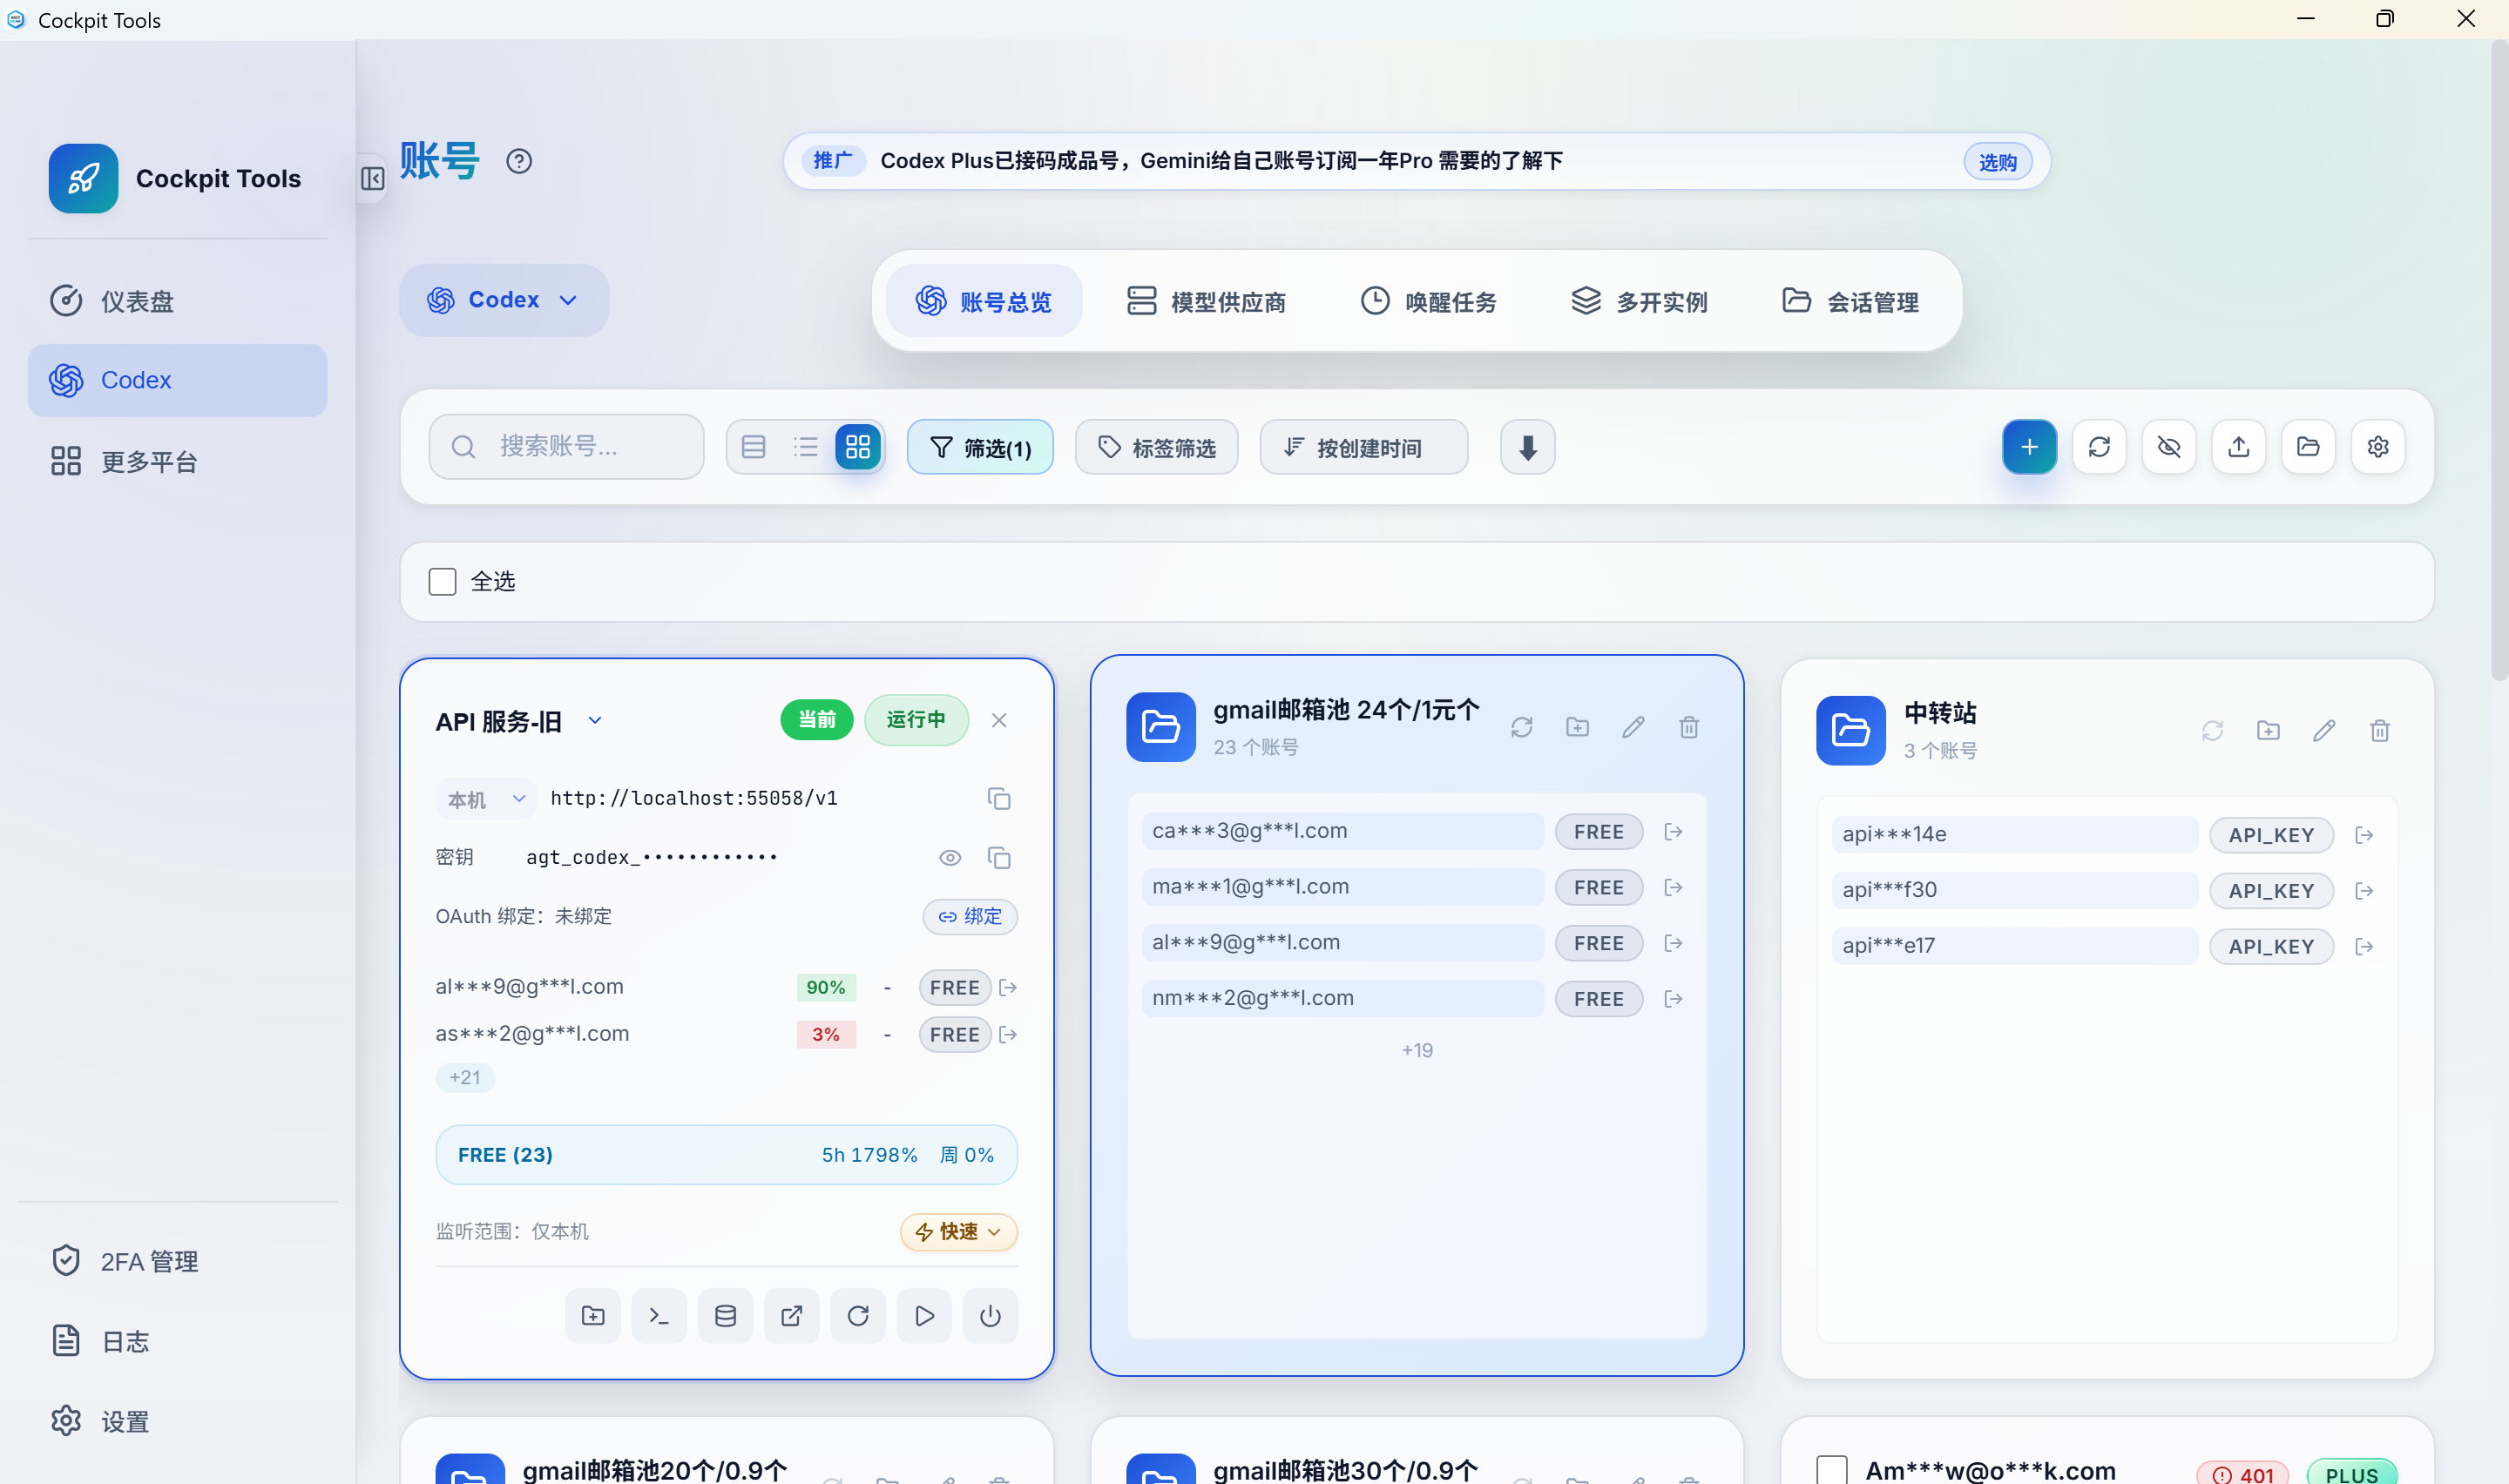This screenshot has height=1484, width=2509.
Task: Open the 快速 speed mode dropdown
Action: (958, 1232)
